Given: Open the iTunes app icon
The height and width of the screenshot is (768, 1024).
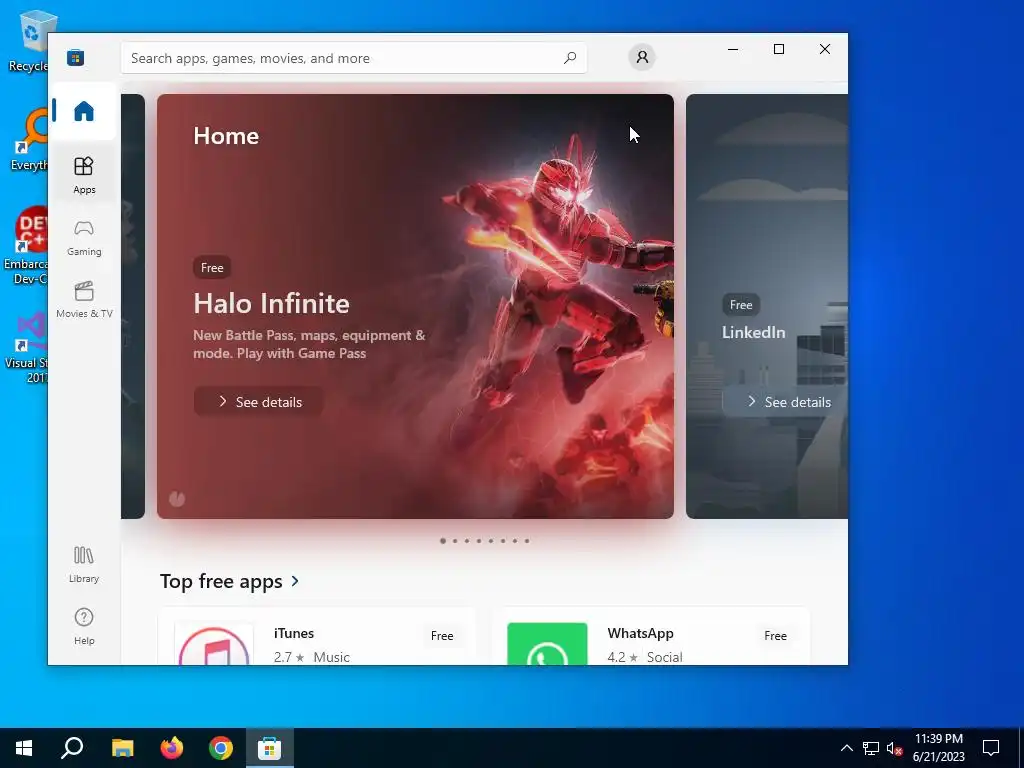Looking at the screenshot, I should 214,644.
